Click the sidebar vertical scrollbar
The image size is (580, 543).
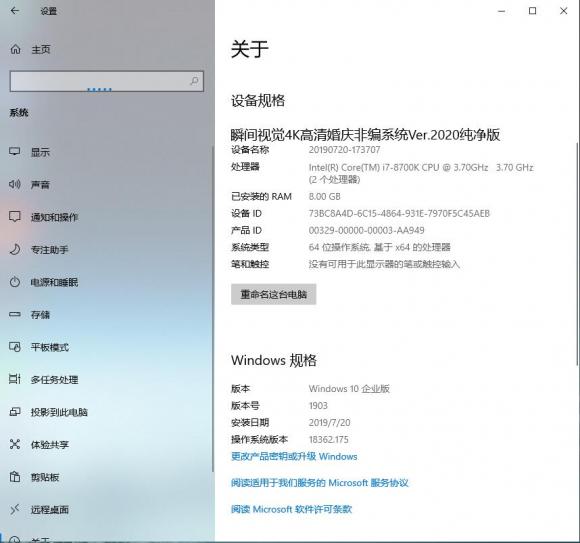coord(213,309)
